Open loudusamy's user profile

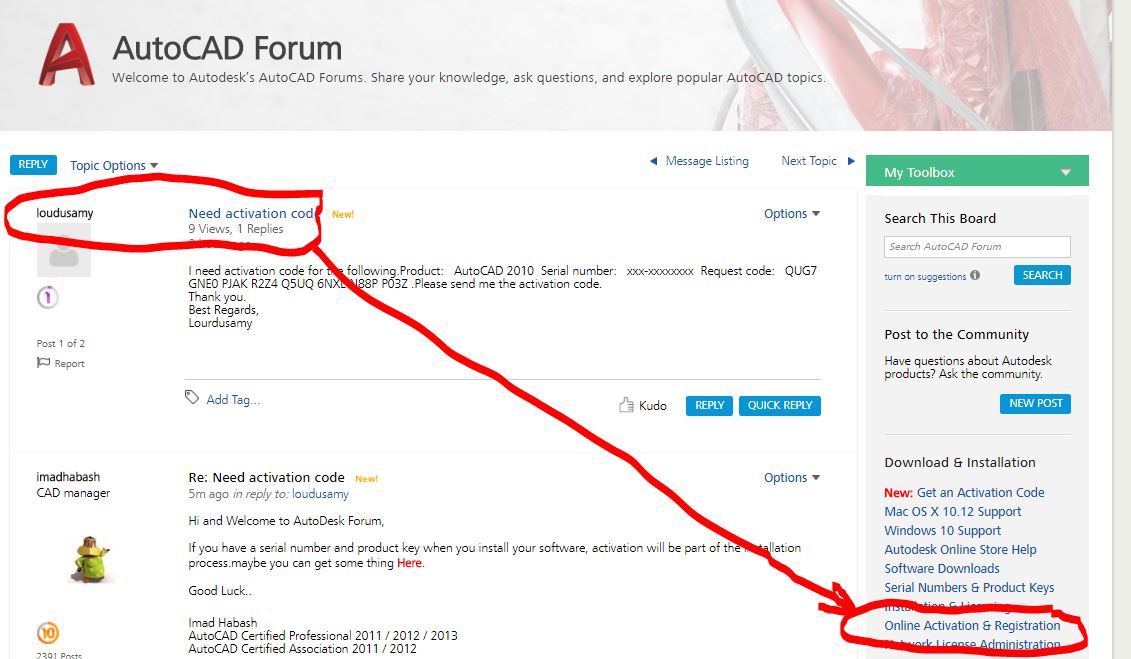coord(65,213)
